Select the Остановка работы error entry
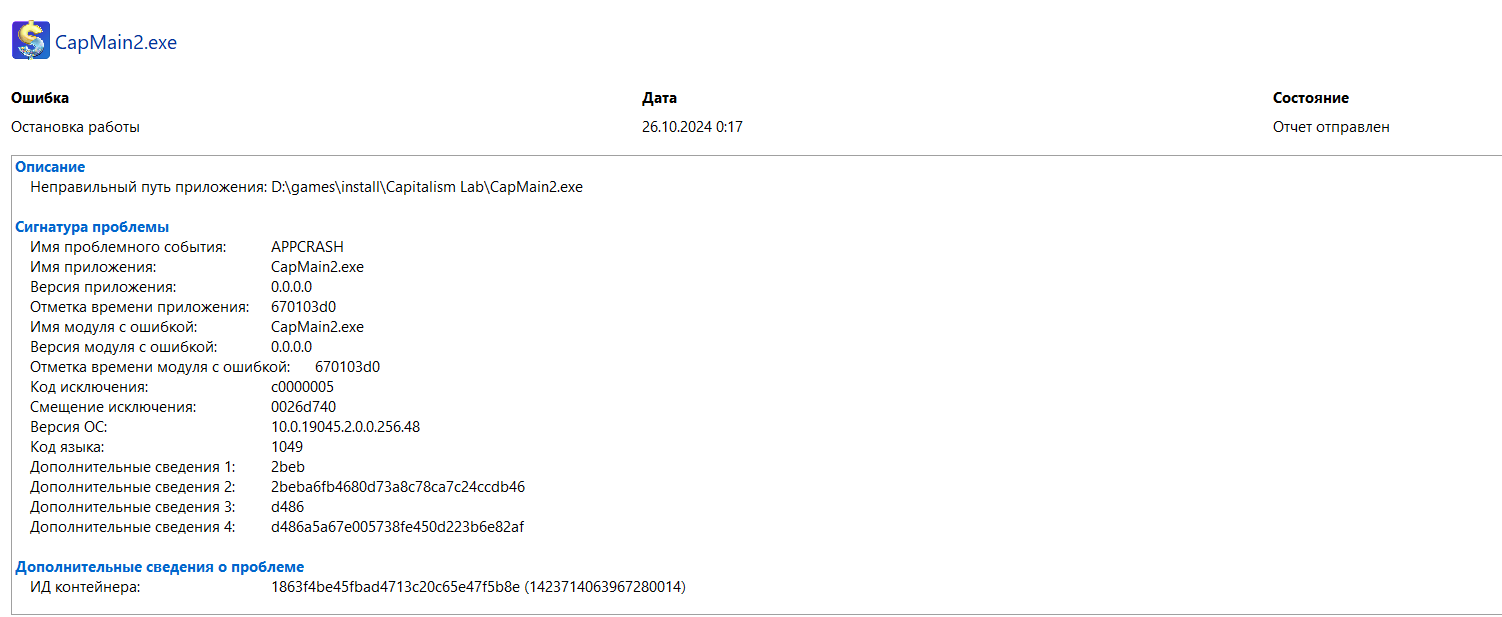Image resolution: width=1502 pixels, height=617 pixels. (75, 127)
